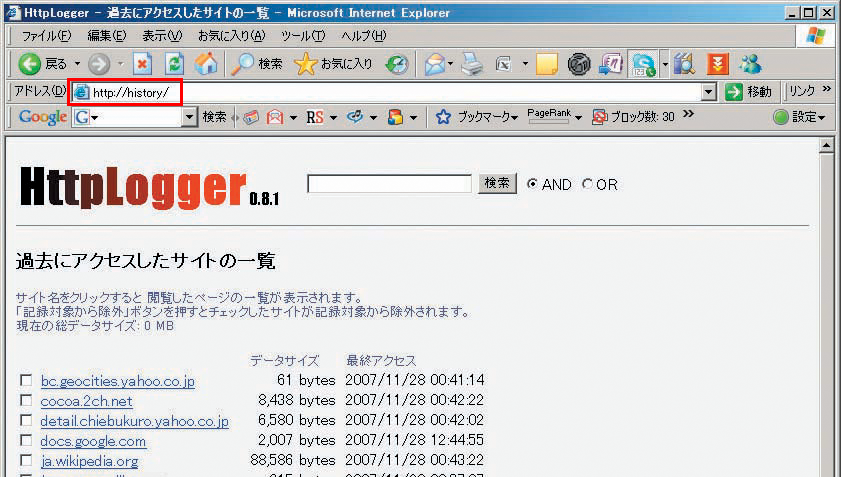Click the Google toolbar mail icon
Viewport: 841px width, 477px height.
click(275, 117)
